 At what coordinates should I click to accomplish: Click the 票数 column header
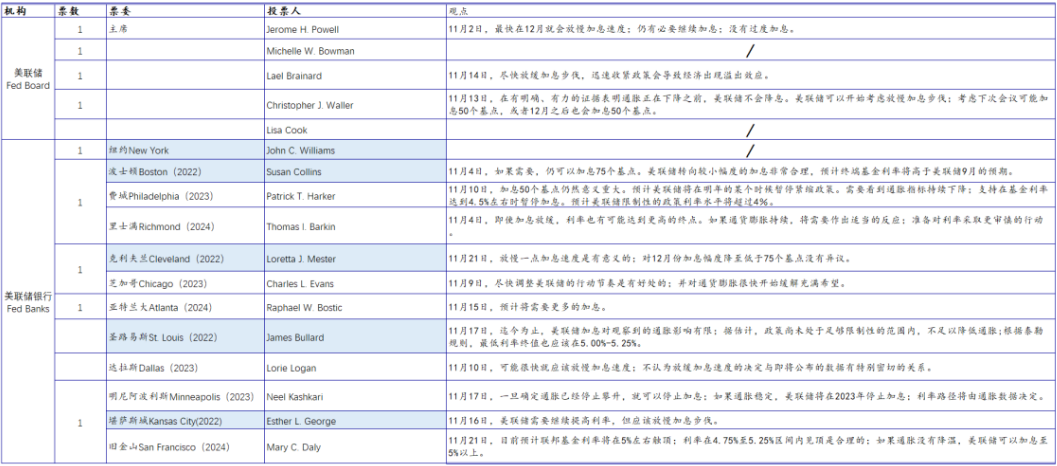[x=68, y=11]
